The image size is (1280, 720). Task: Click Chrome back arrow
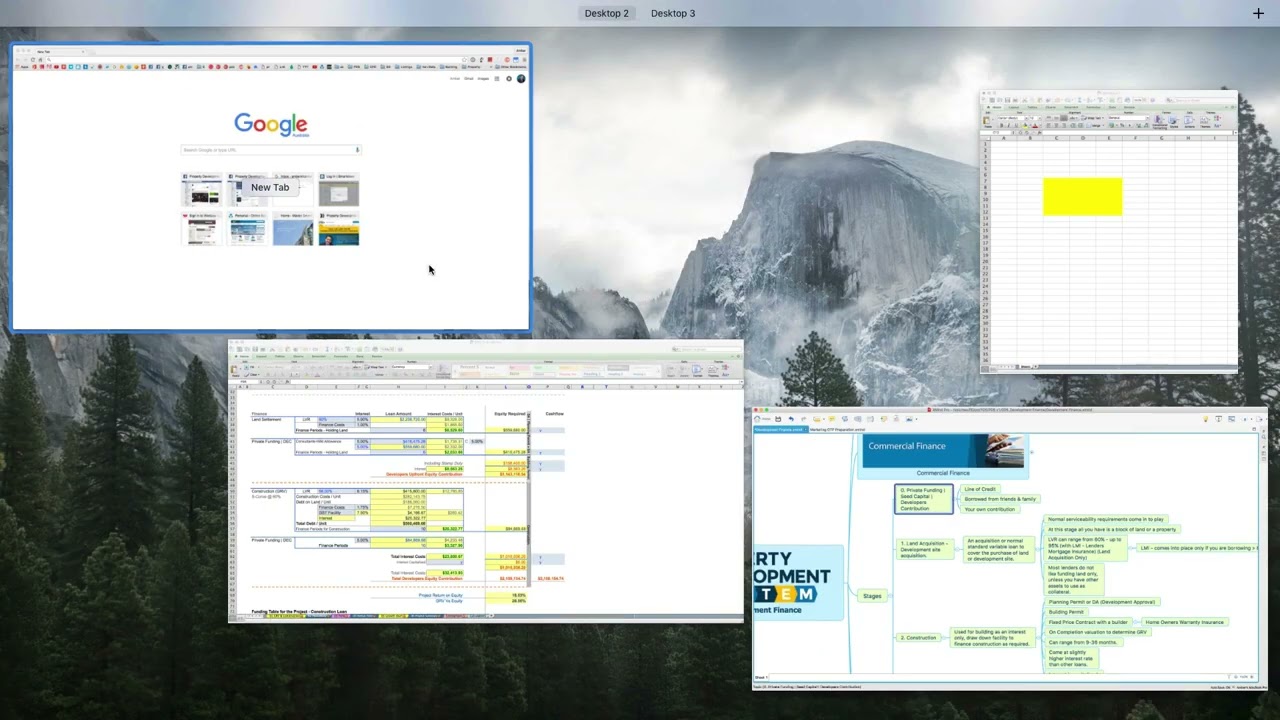17,59
